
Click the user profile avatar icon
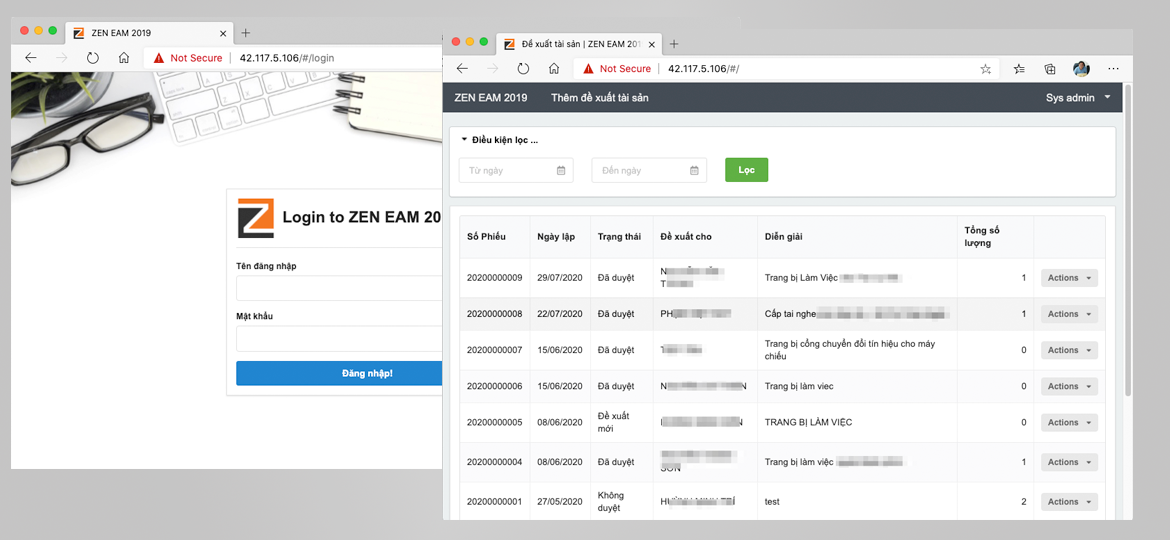click(x=1081, y=69)
